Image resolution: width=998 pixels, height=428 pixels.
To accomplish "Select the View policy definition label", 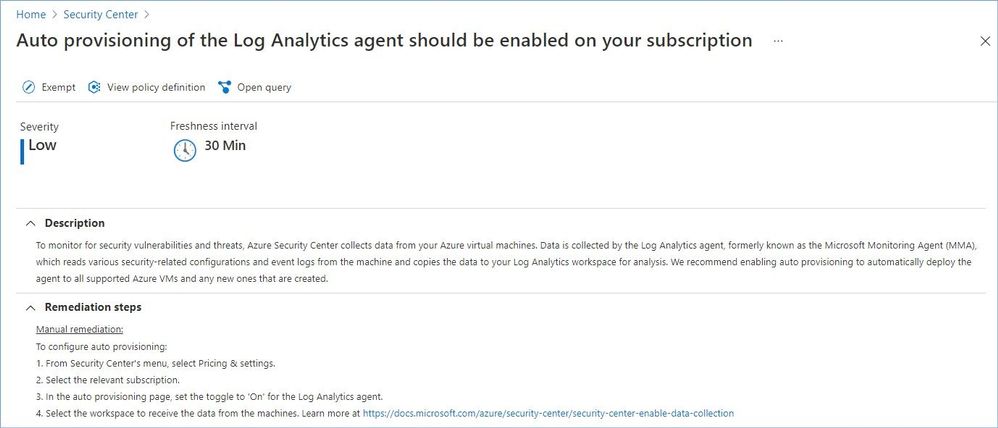I will coord(156,88).
